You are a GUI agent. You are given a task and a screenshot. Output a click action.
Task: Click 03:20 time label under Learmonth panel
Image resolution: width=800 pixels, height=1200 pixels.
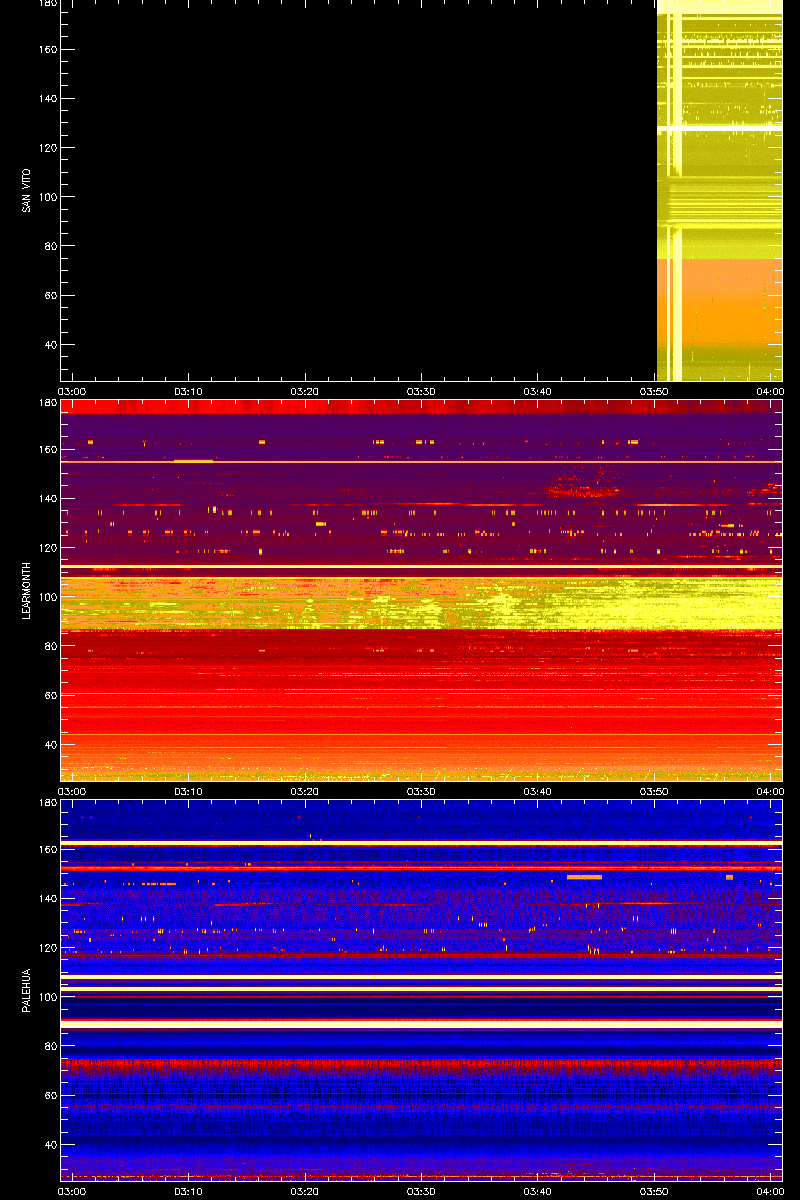point(305,792)
